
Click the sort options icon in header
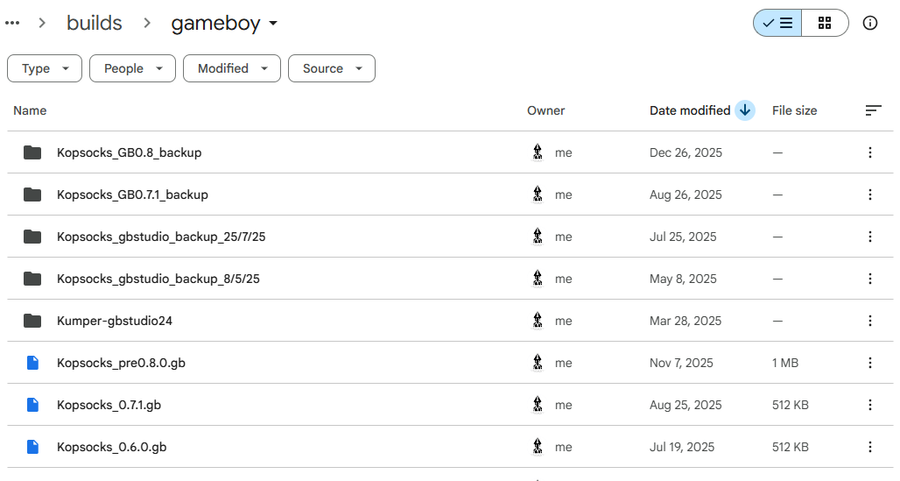(x=873, y=111)
